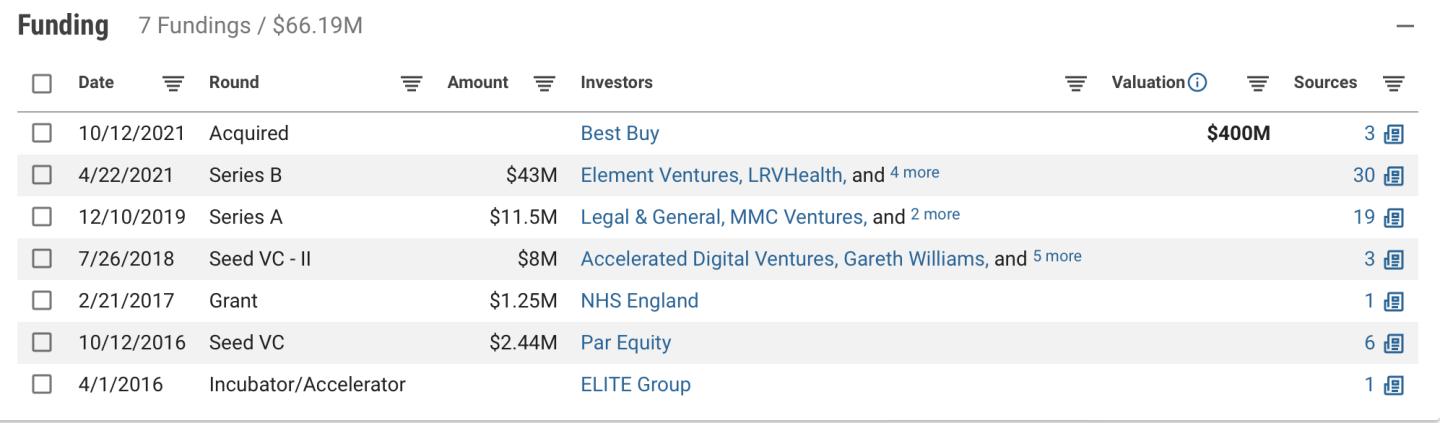This screenshot has height=423, width=1440.
Task: Open the Best Buy investor link
Action: coord(619,133)
